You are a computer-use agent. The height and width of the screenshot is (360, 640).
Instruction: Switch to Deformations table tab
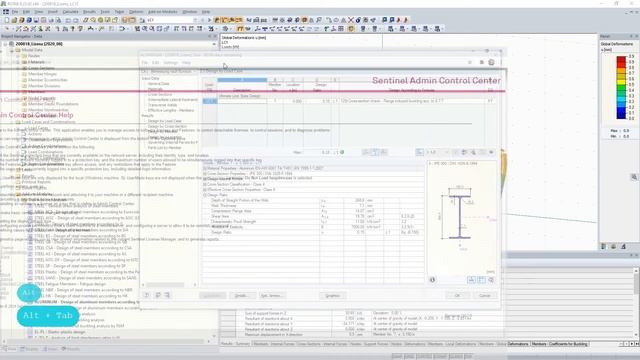pos(518,344)
